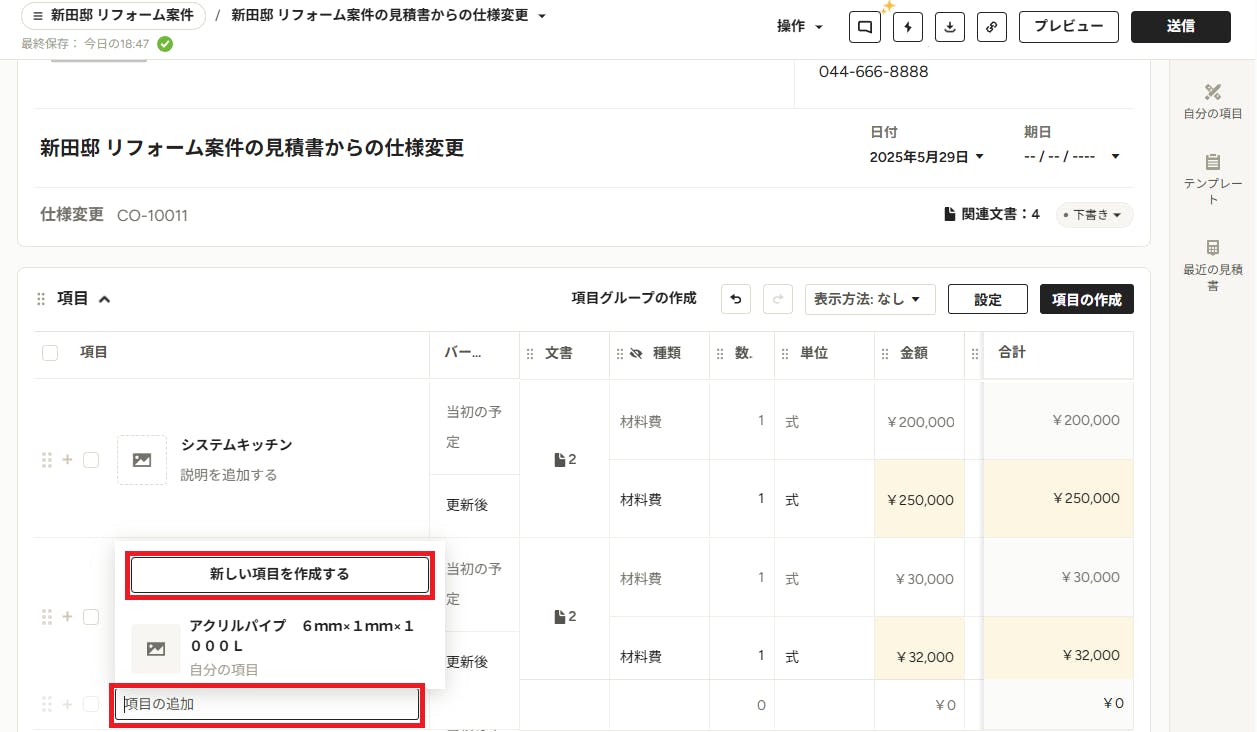Open the 表示方法: なし dropdown
Screen dimensions: 1257x732
tap(870, 299)
